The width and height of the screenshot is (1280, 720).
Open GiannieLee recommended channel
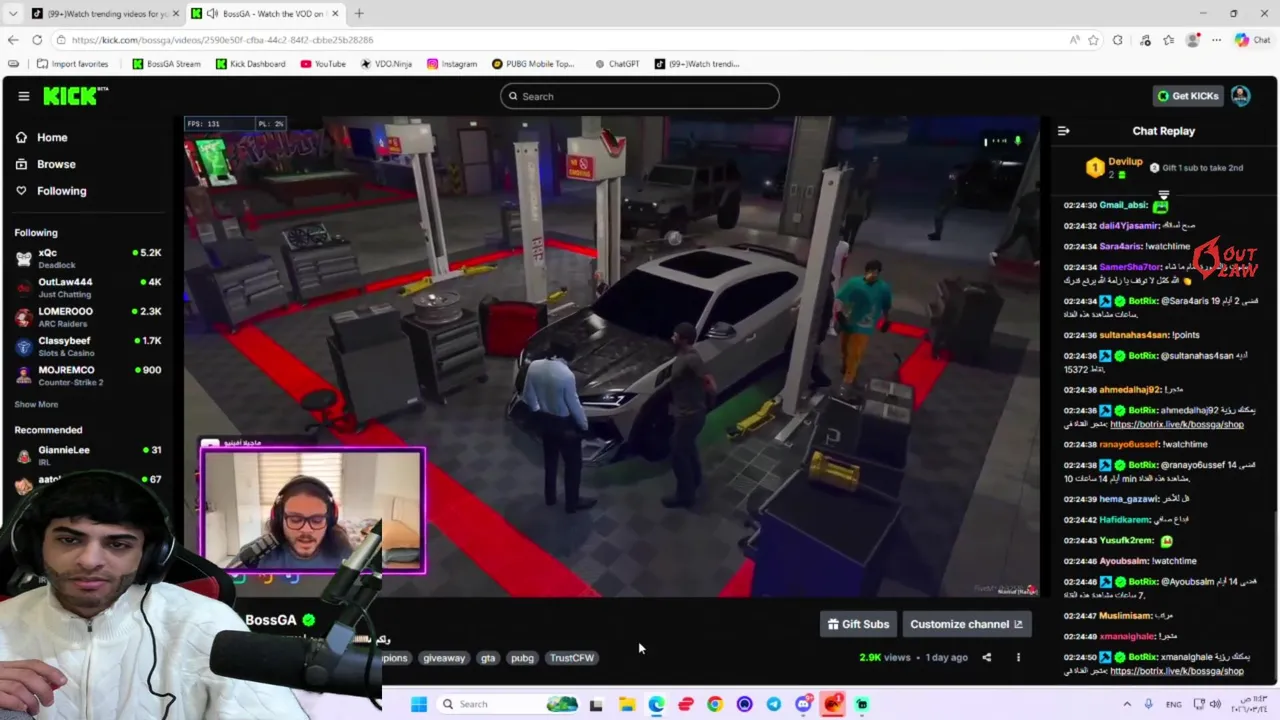point(88,454)
